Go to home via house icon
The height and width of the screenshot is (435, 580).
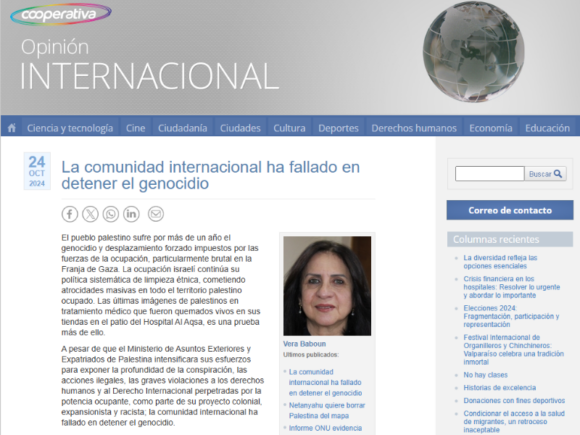pyautogui.click(x=12, y=128)
